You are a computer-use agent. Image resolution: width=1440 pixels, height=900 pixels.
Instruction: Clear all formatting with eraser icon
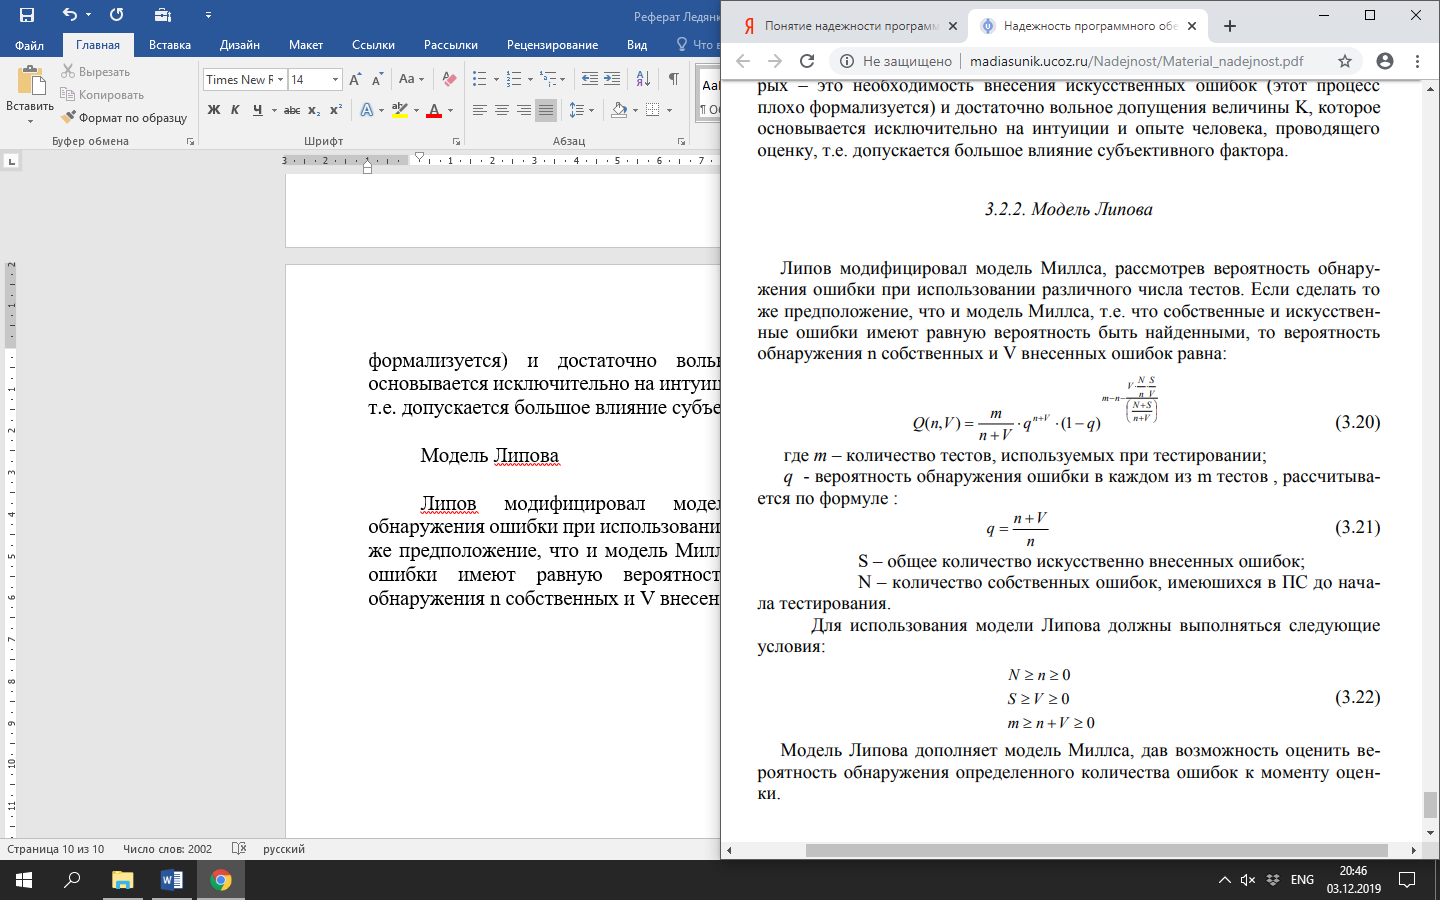pos(449,79)
